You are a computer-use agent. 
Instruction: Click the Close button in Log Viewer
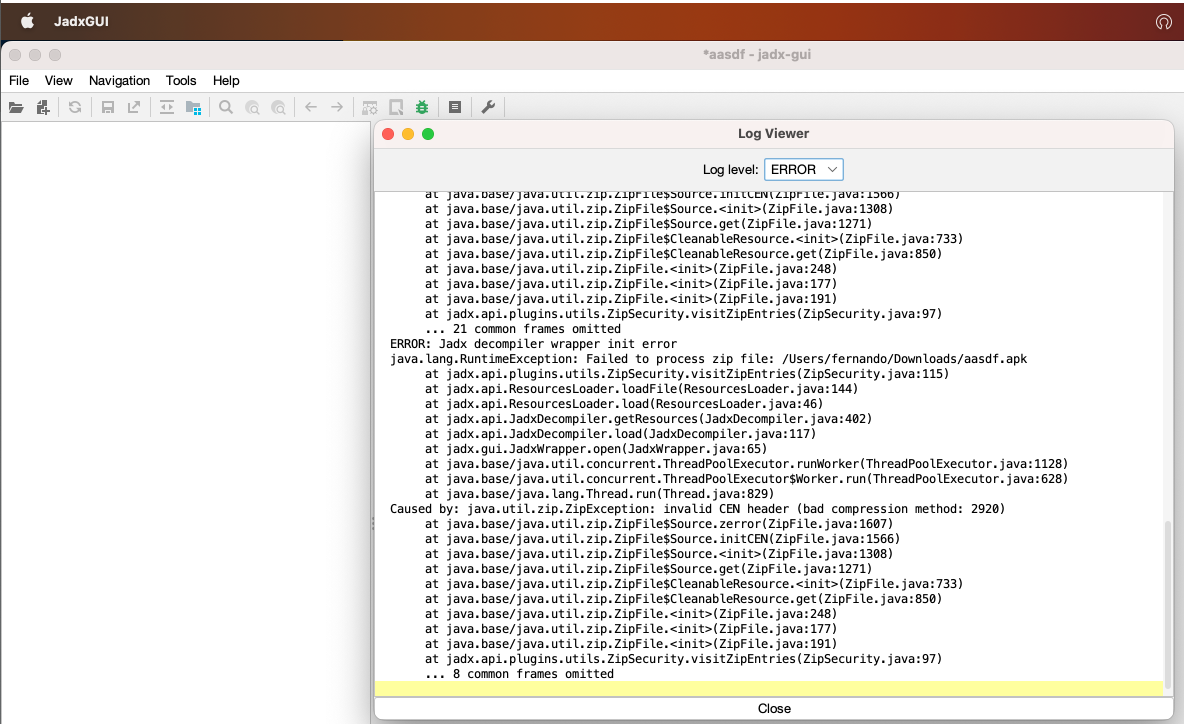click(x=773, y=708)
